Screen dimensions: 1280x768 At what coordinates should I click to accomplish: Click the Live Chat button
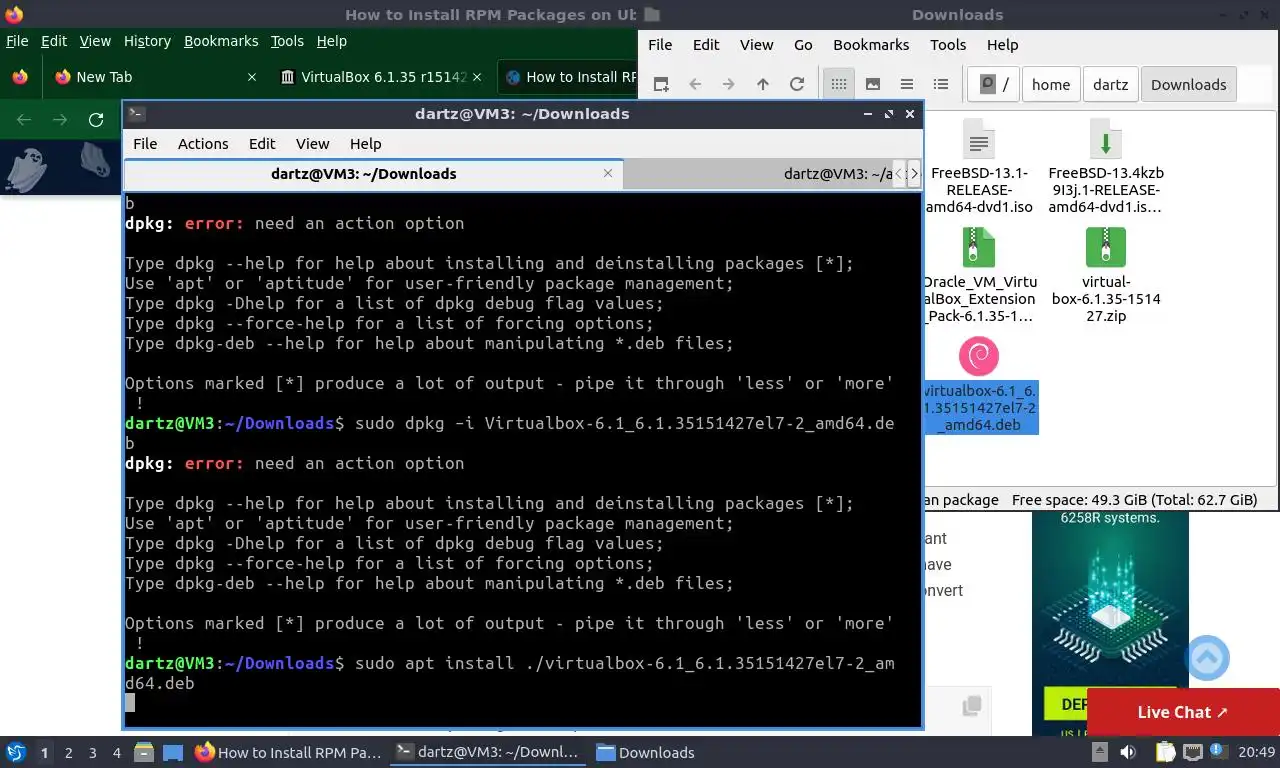pyautogui.click(x=1183, y=712)
